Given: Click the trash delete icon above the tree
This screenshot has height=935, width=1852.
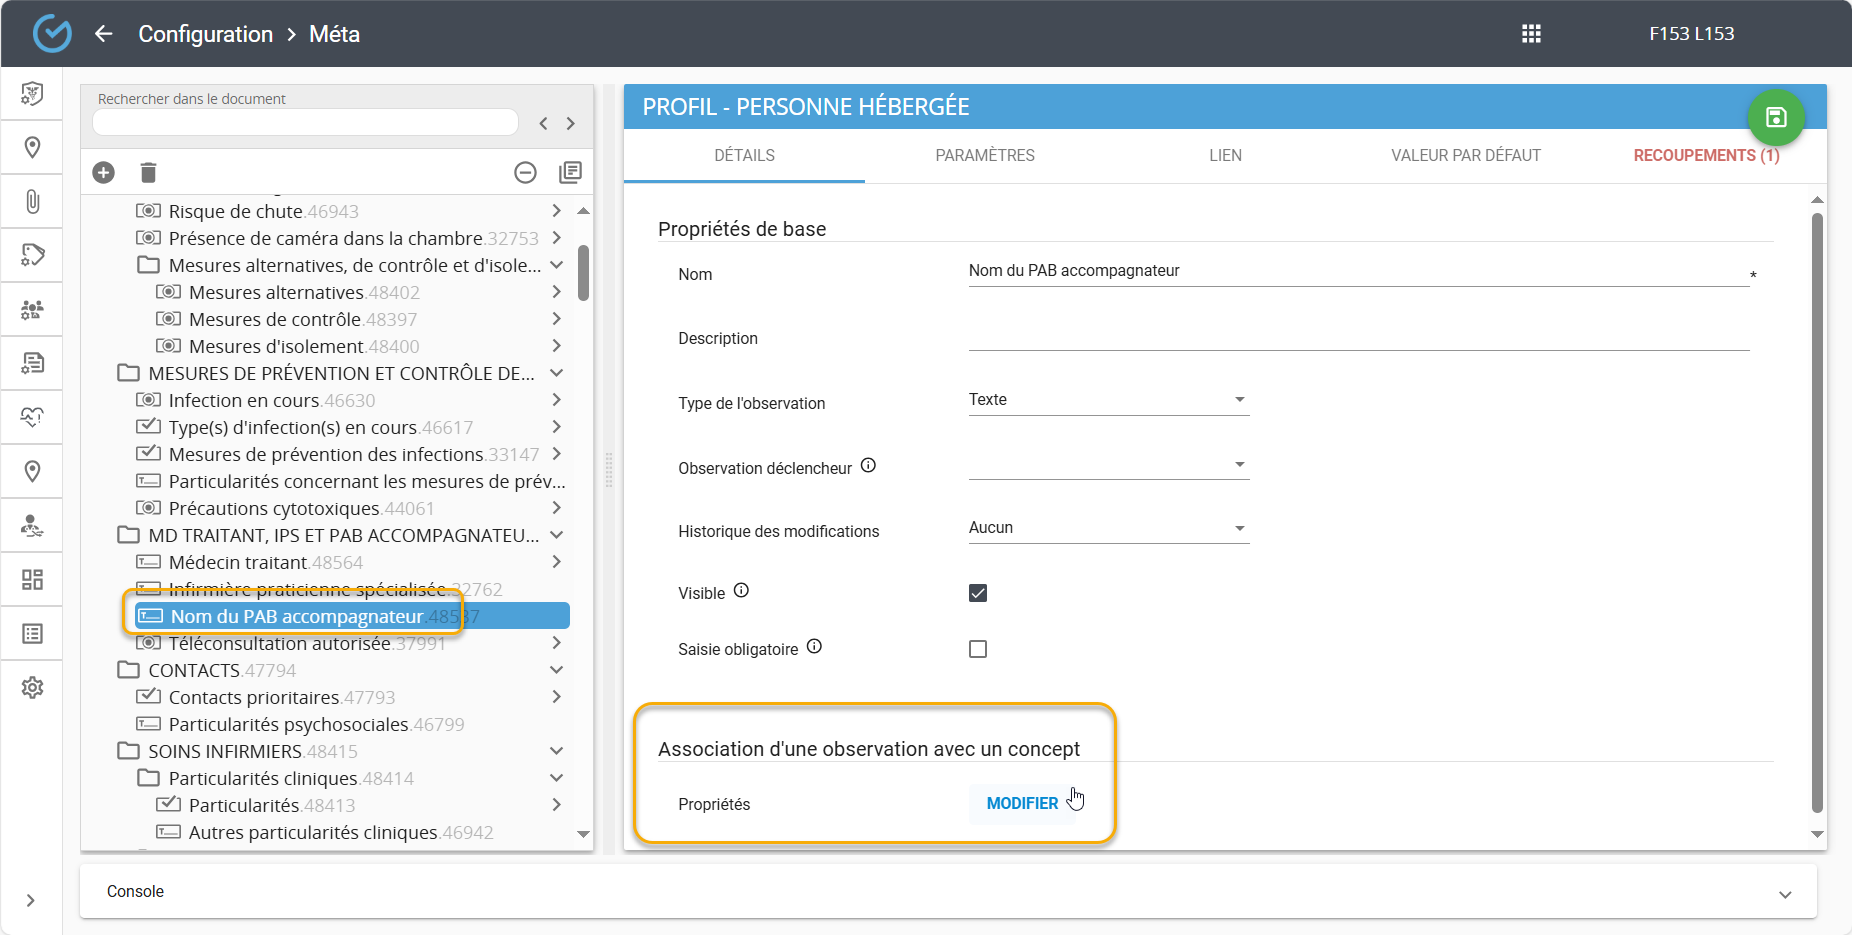Looking at the screenshot, I should (x=148, y=172).
